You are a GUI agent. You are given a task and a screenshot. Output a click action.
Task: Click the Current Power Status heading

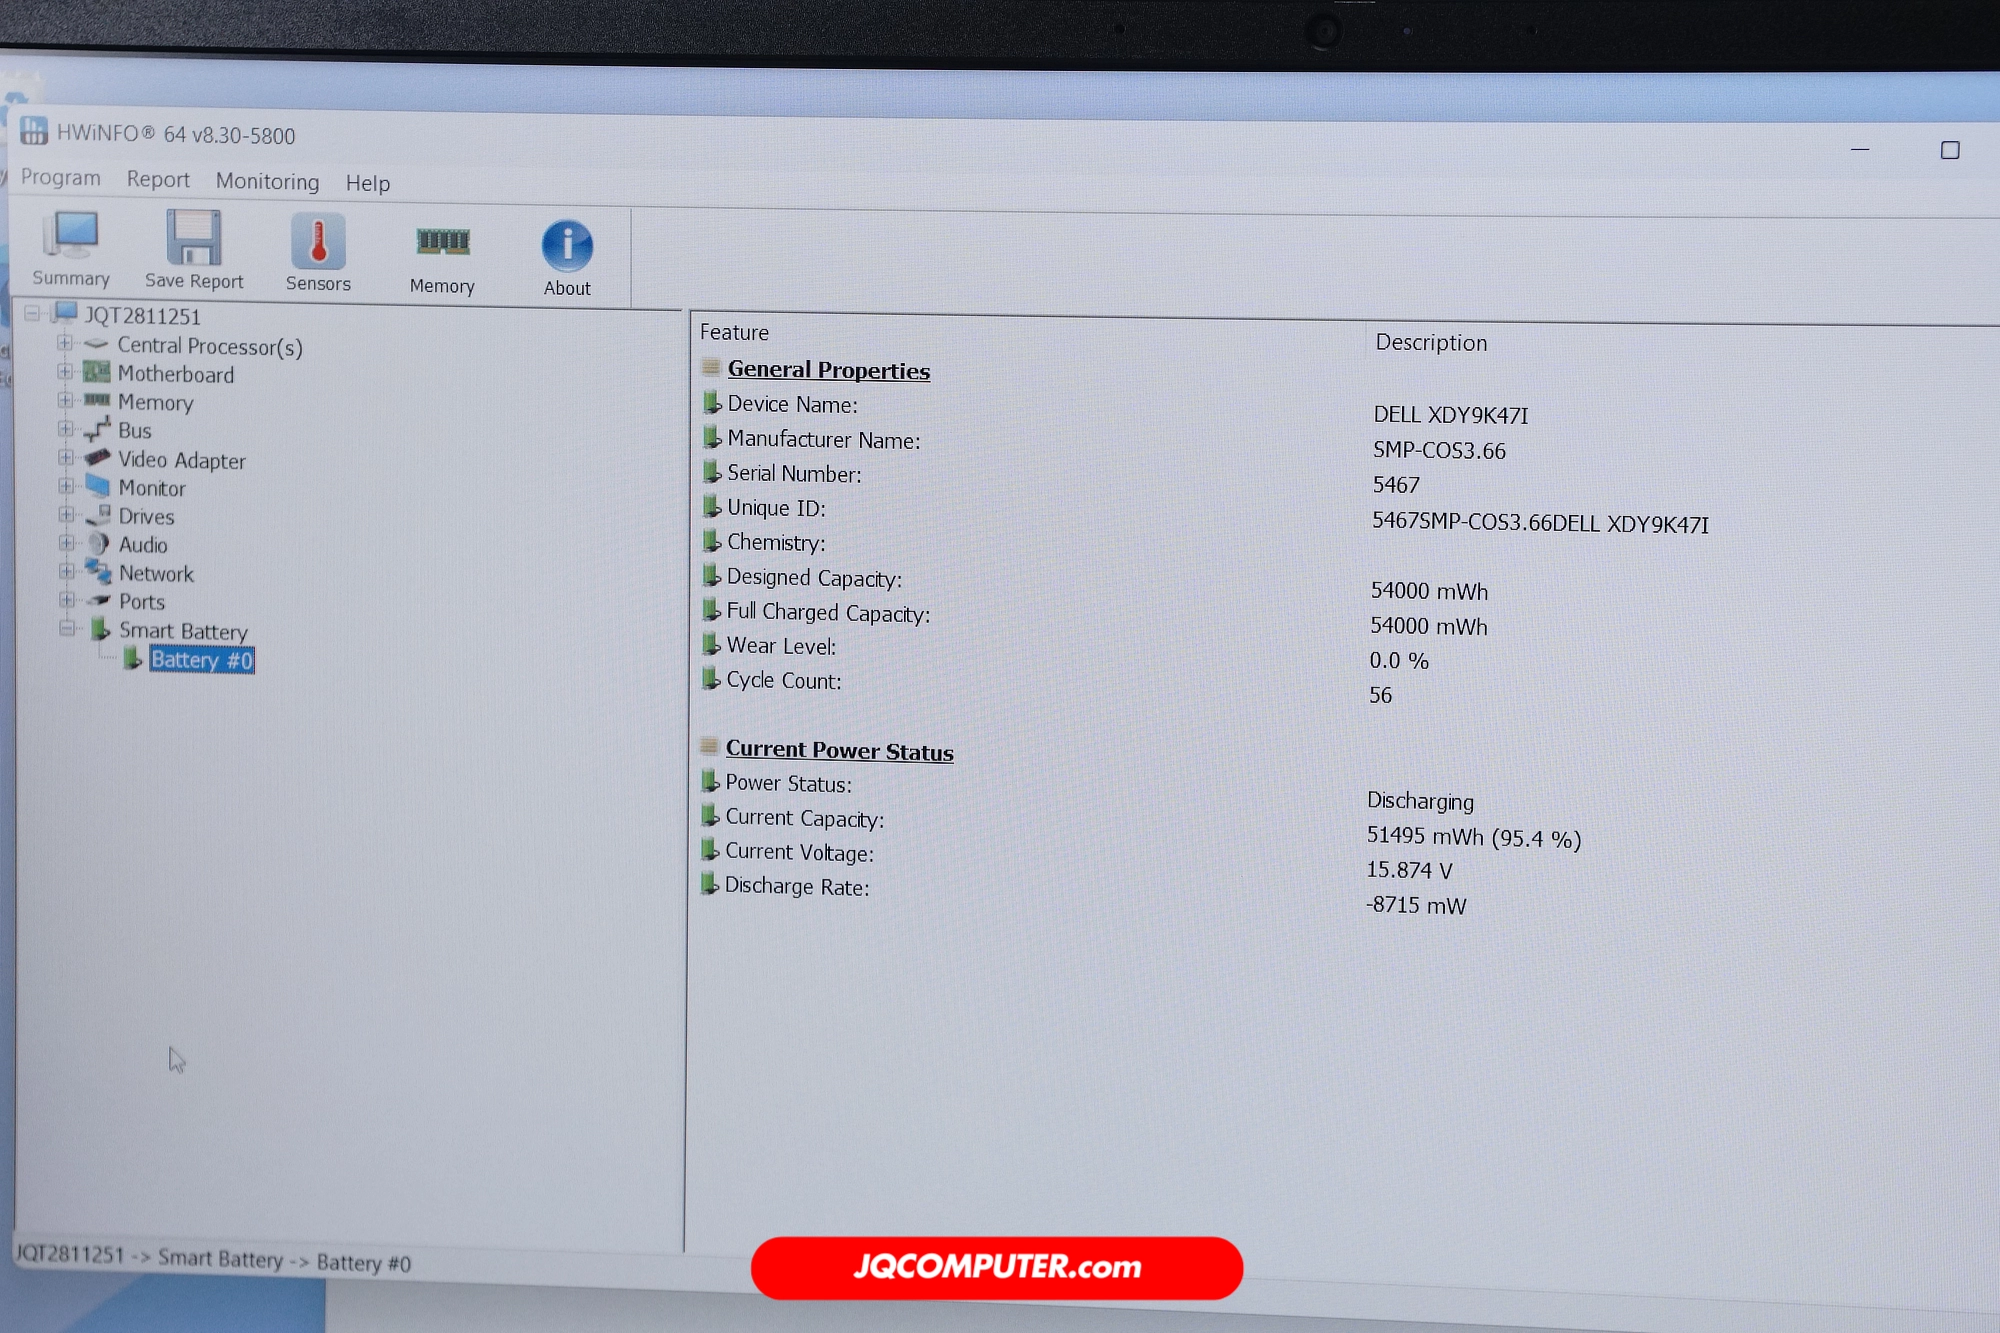[x=838, y=751]
